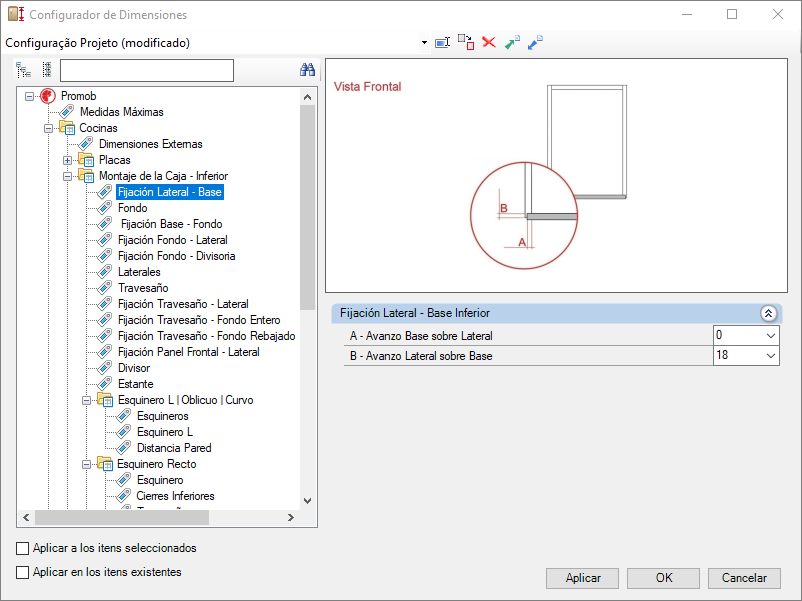
Task: Click the tree search text field
Action: pyautogui.click(x=146, y=70)
